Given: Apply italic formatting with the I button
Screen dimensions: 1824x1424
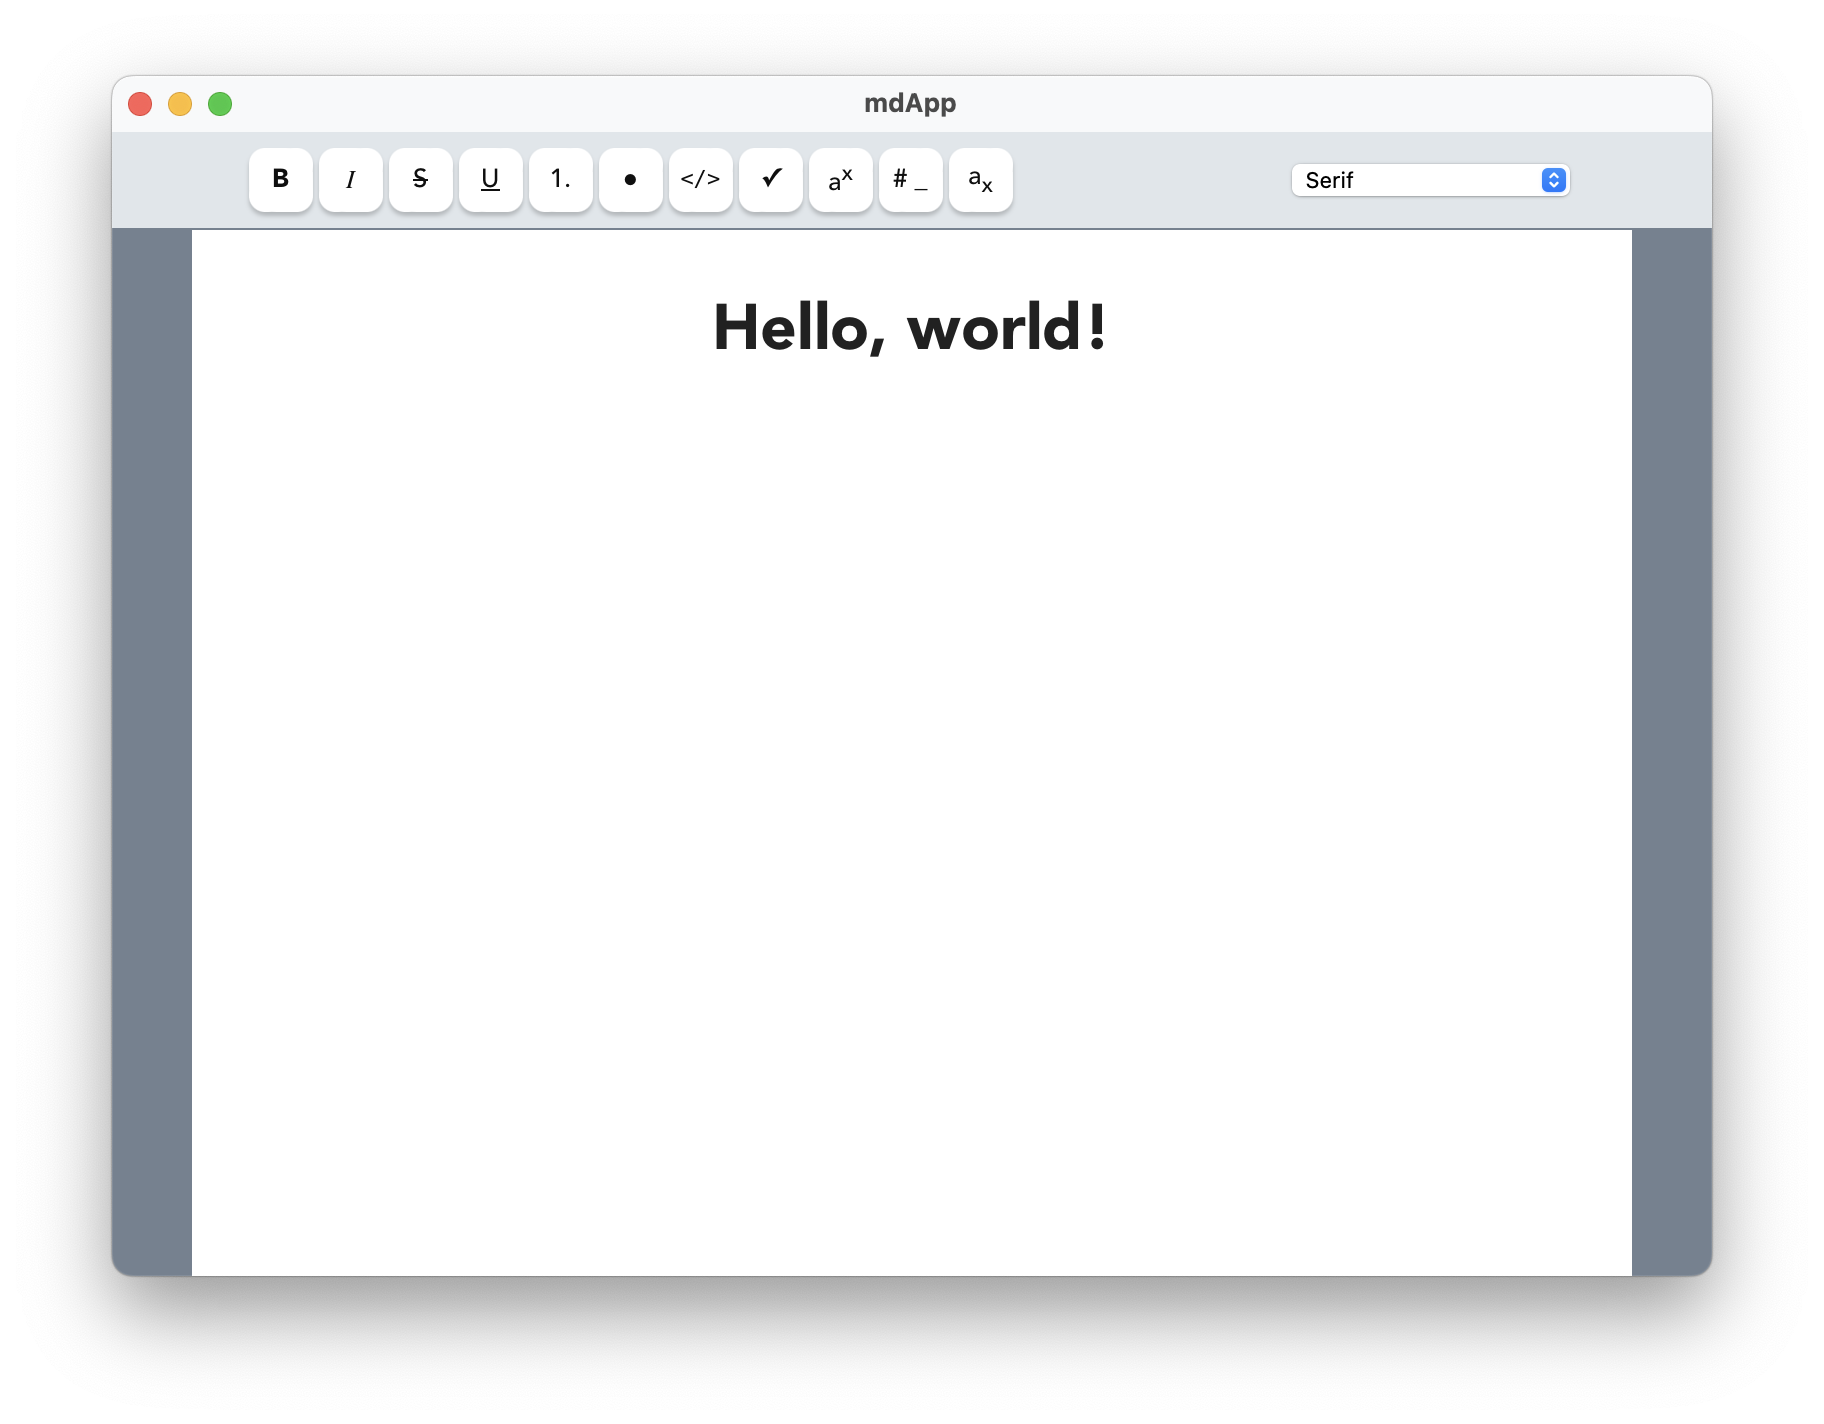Looking at the screenshot, I should pyautogui.click(x=350, y=180).
